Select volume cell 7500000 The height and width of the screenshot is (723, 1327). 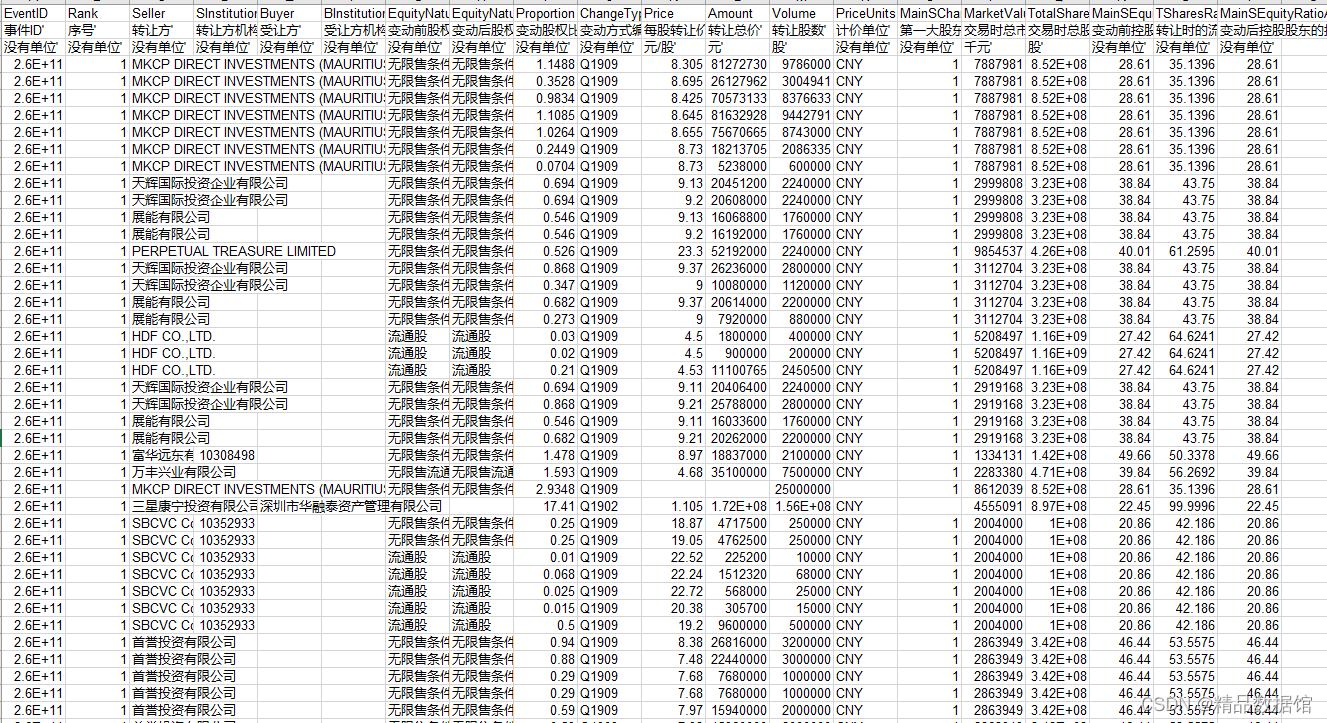801,472
